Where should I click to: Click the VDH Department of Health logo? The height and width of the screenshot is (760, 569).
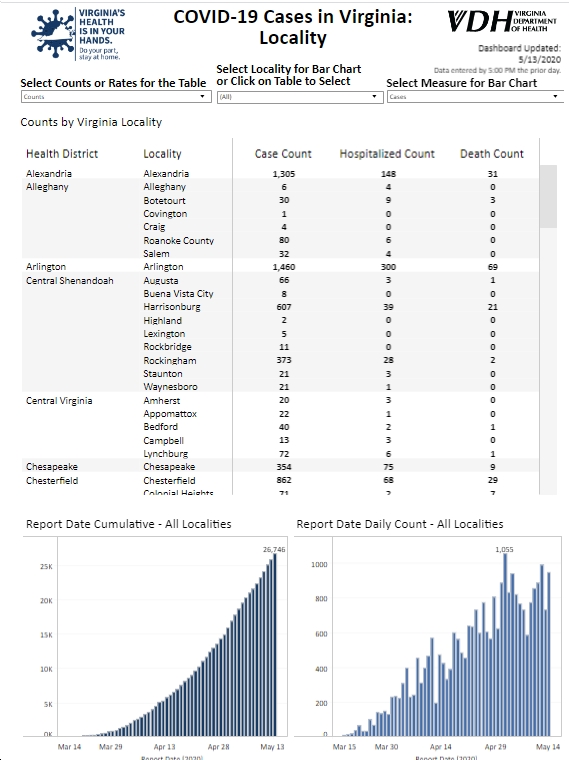[502, 21]
